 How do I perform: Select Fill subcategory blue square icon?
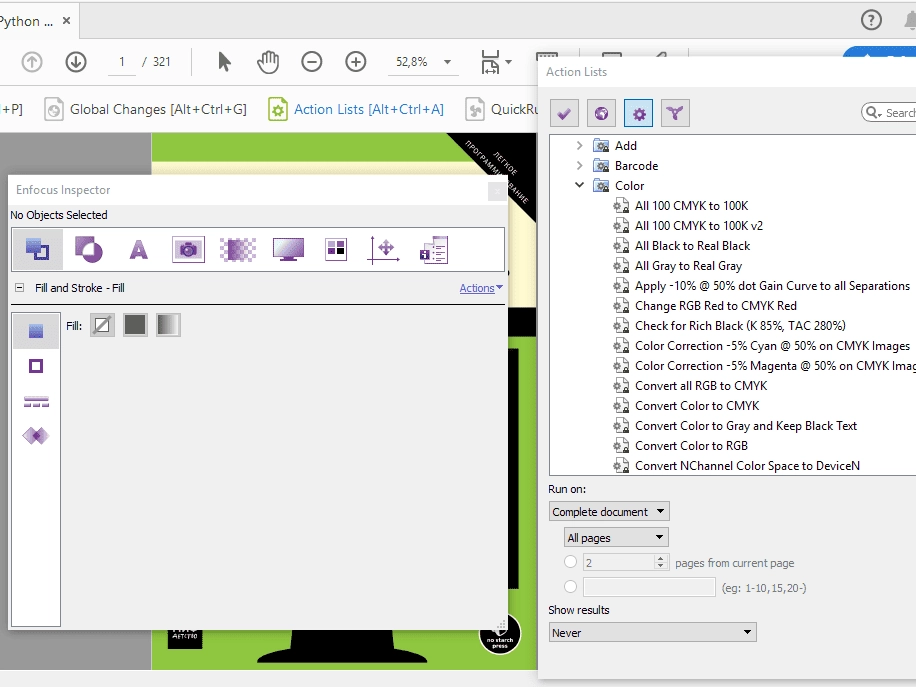point(36,331)
